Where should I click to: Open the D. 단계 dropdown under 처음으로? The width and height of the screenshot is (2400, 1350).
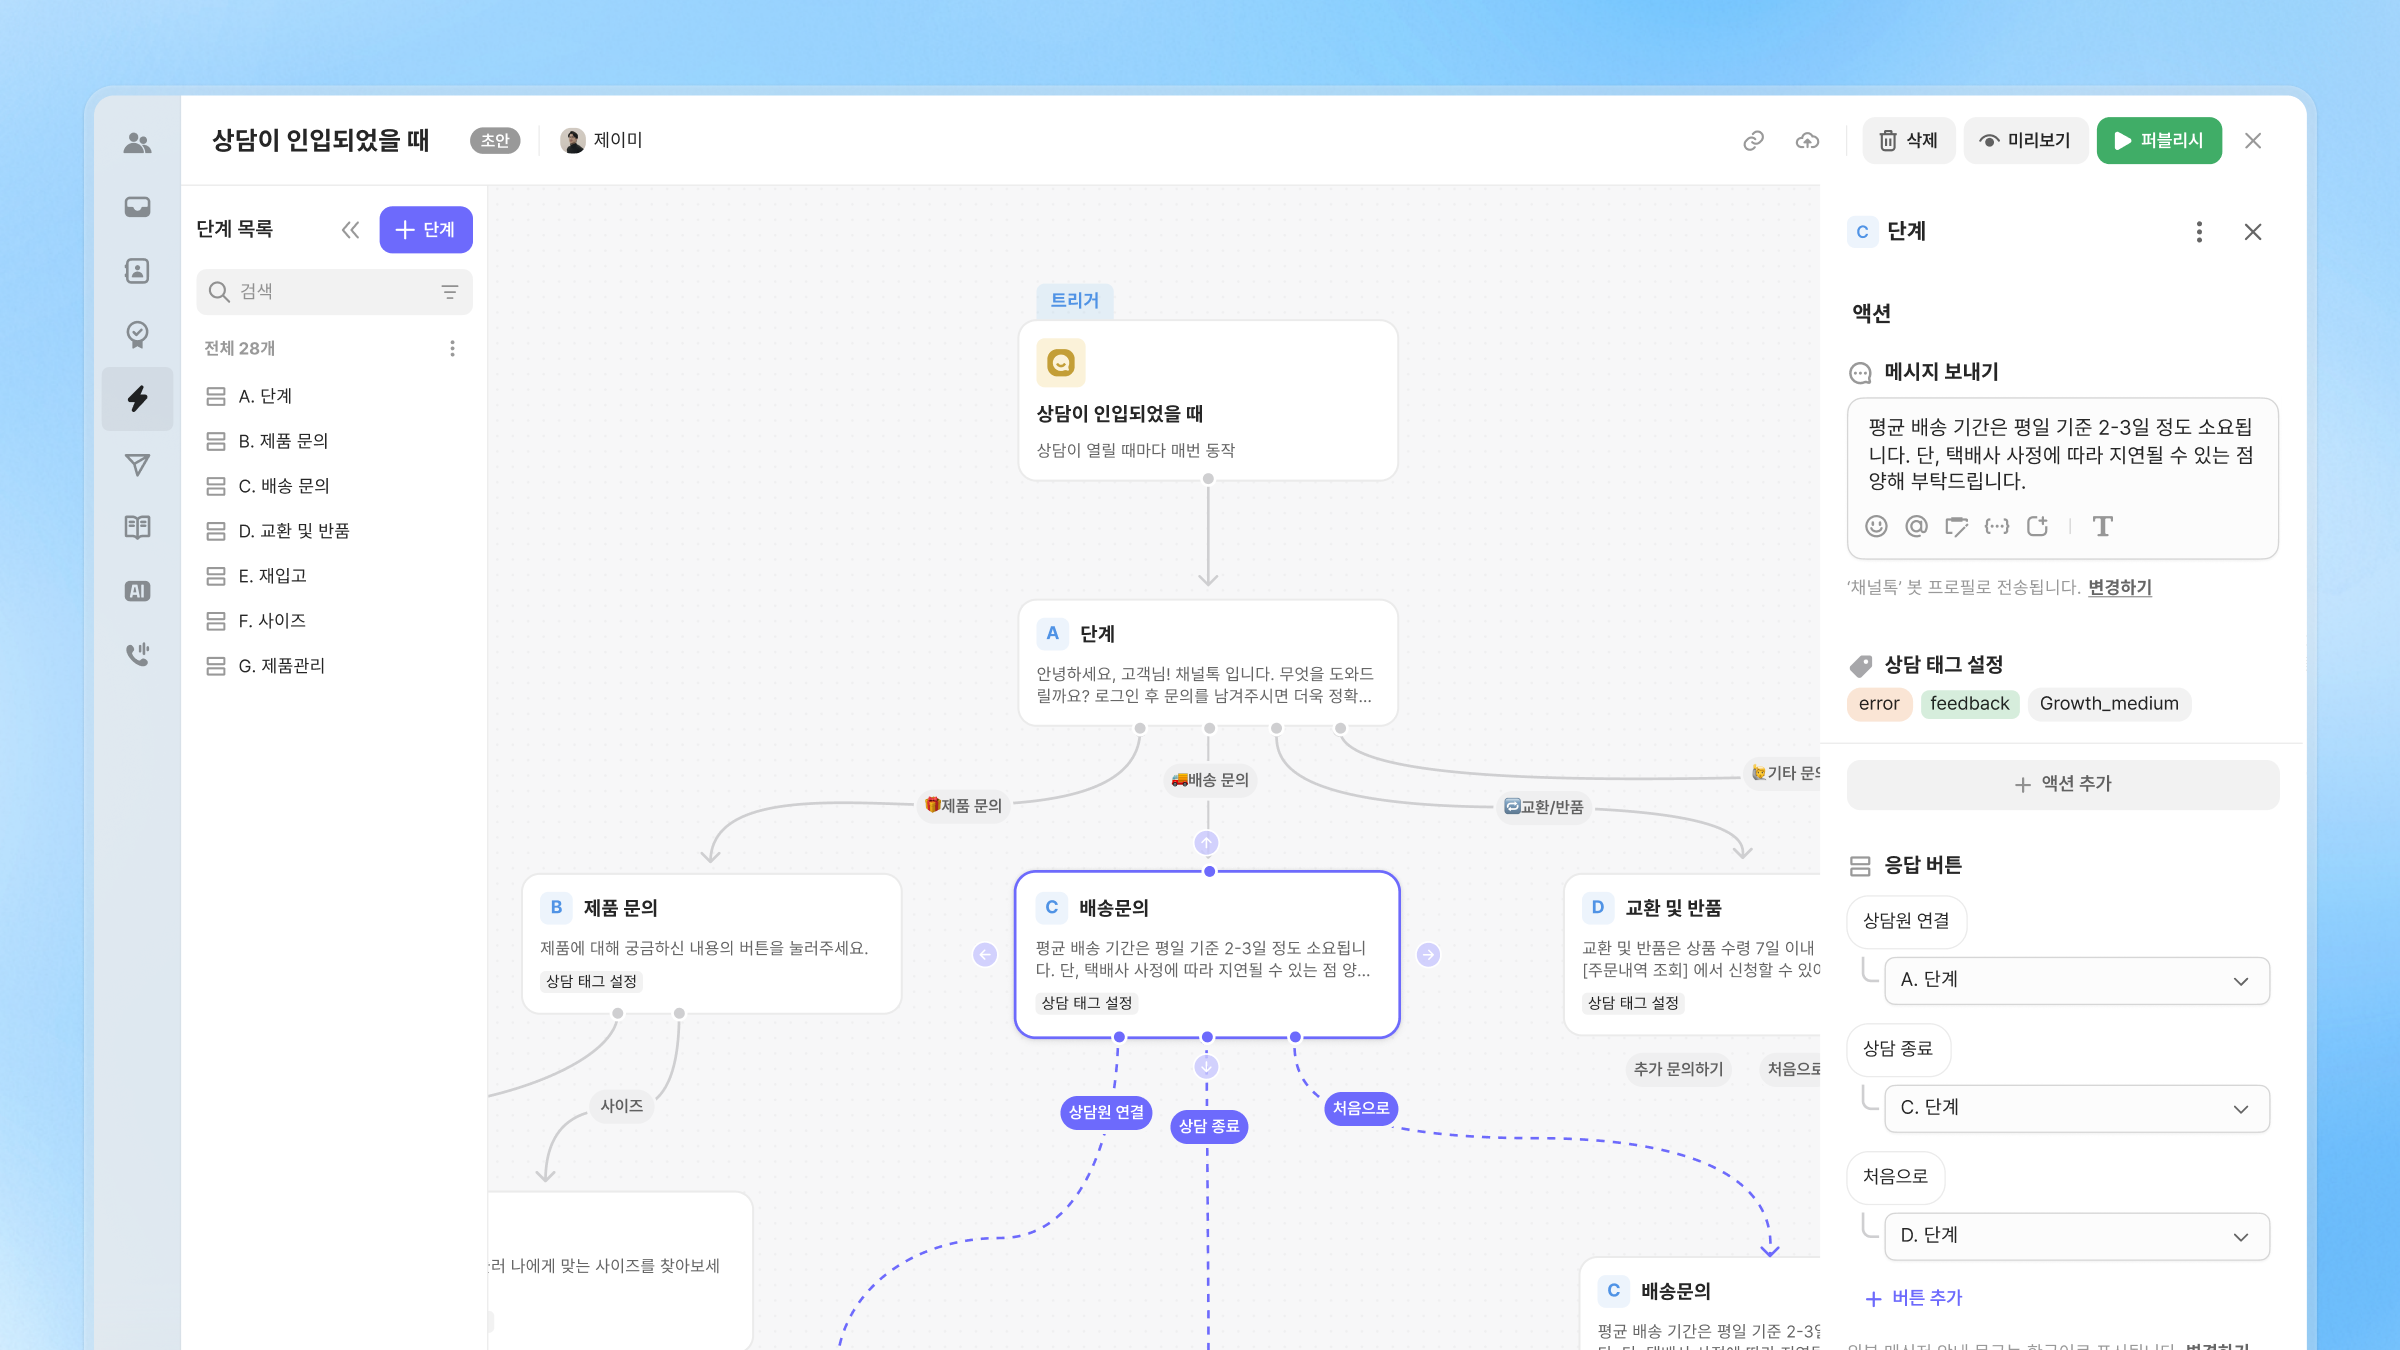pos(2076,1236)
